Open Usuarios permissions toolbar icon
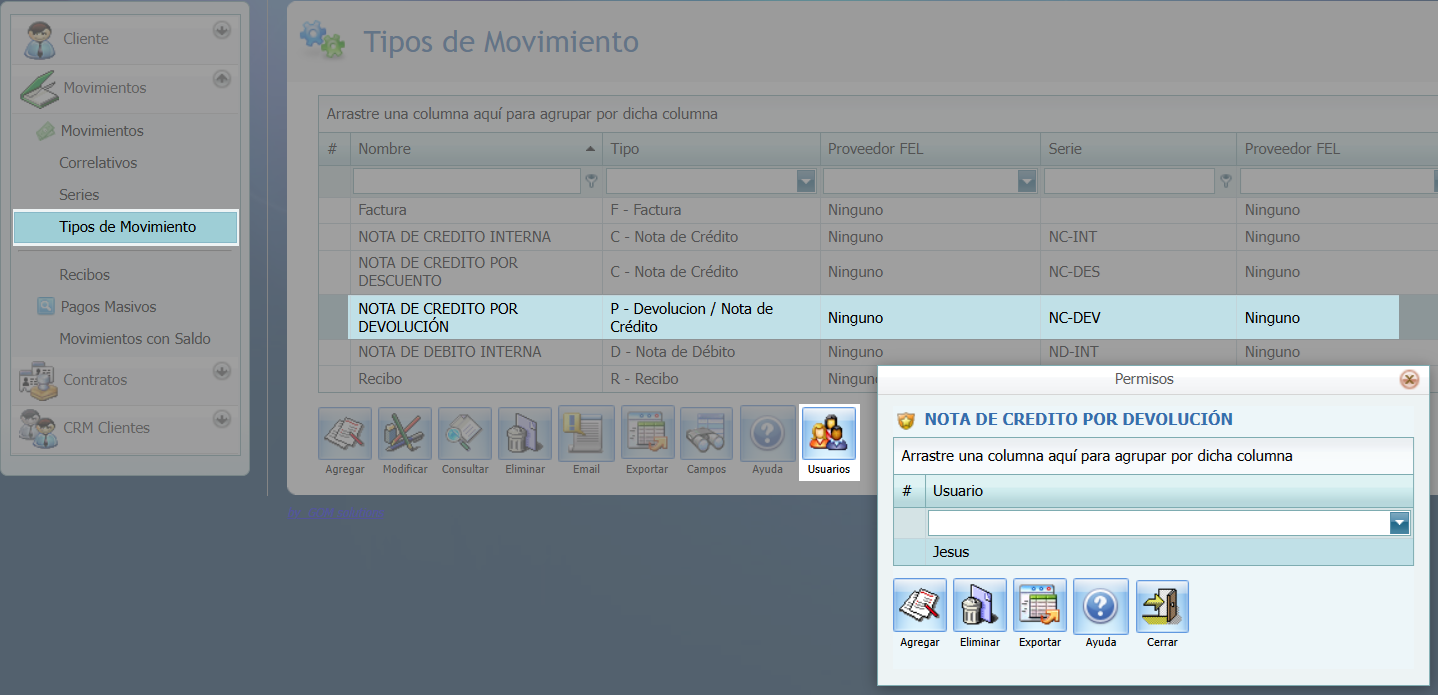The image size is (1438, 695). pyautogui.click(x=828, y=434)
